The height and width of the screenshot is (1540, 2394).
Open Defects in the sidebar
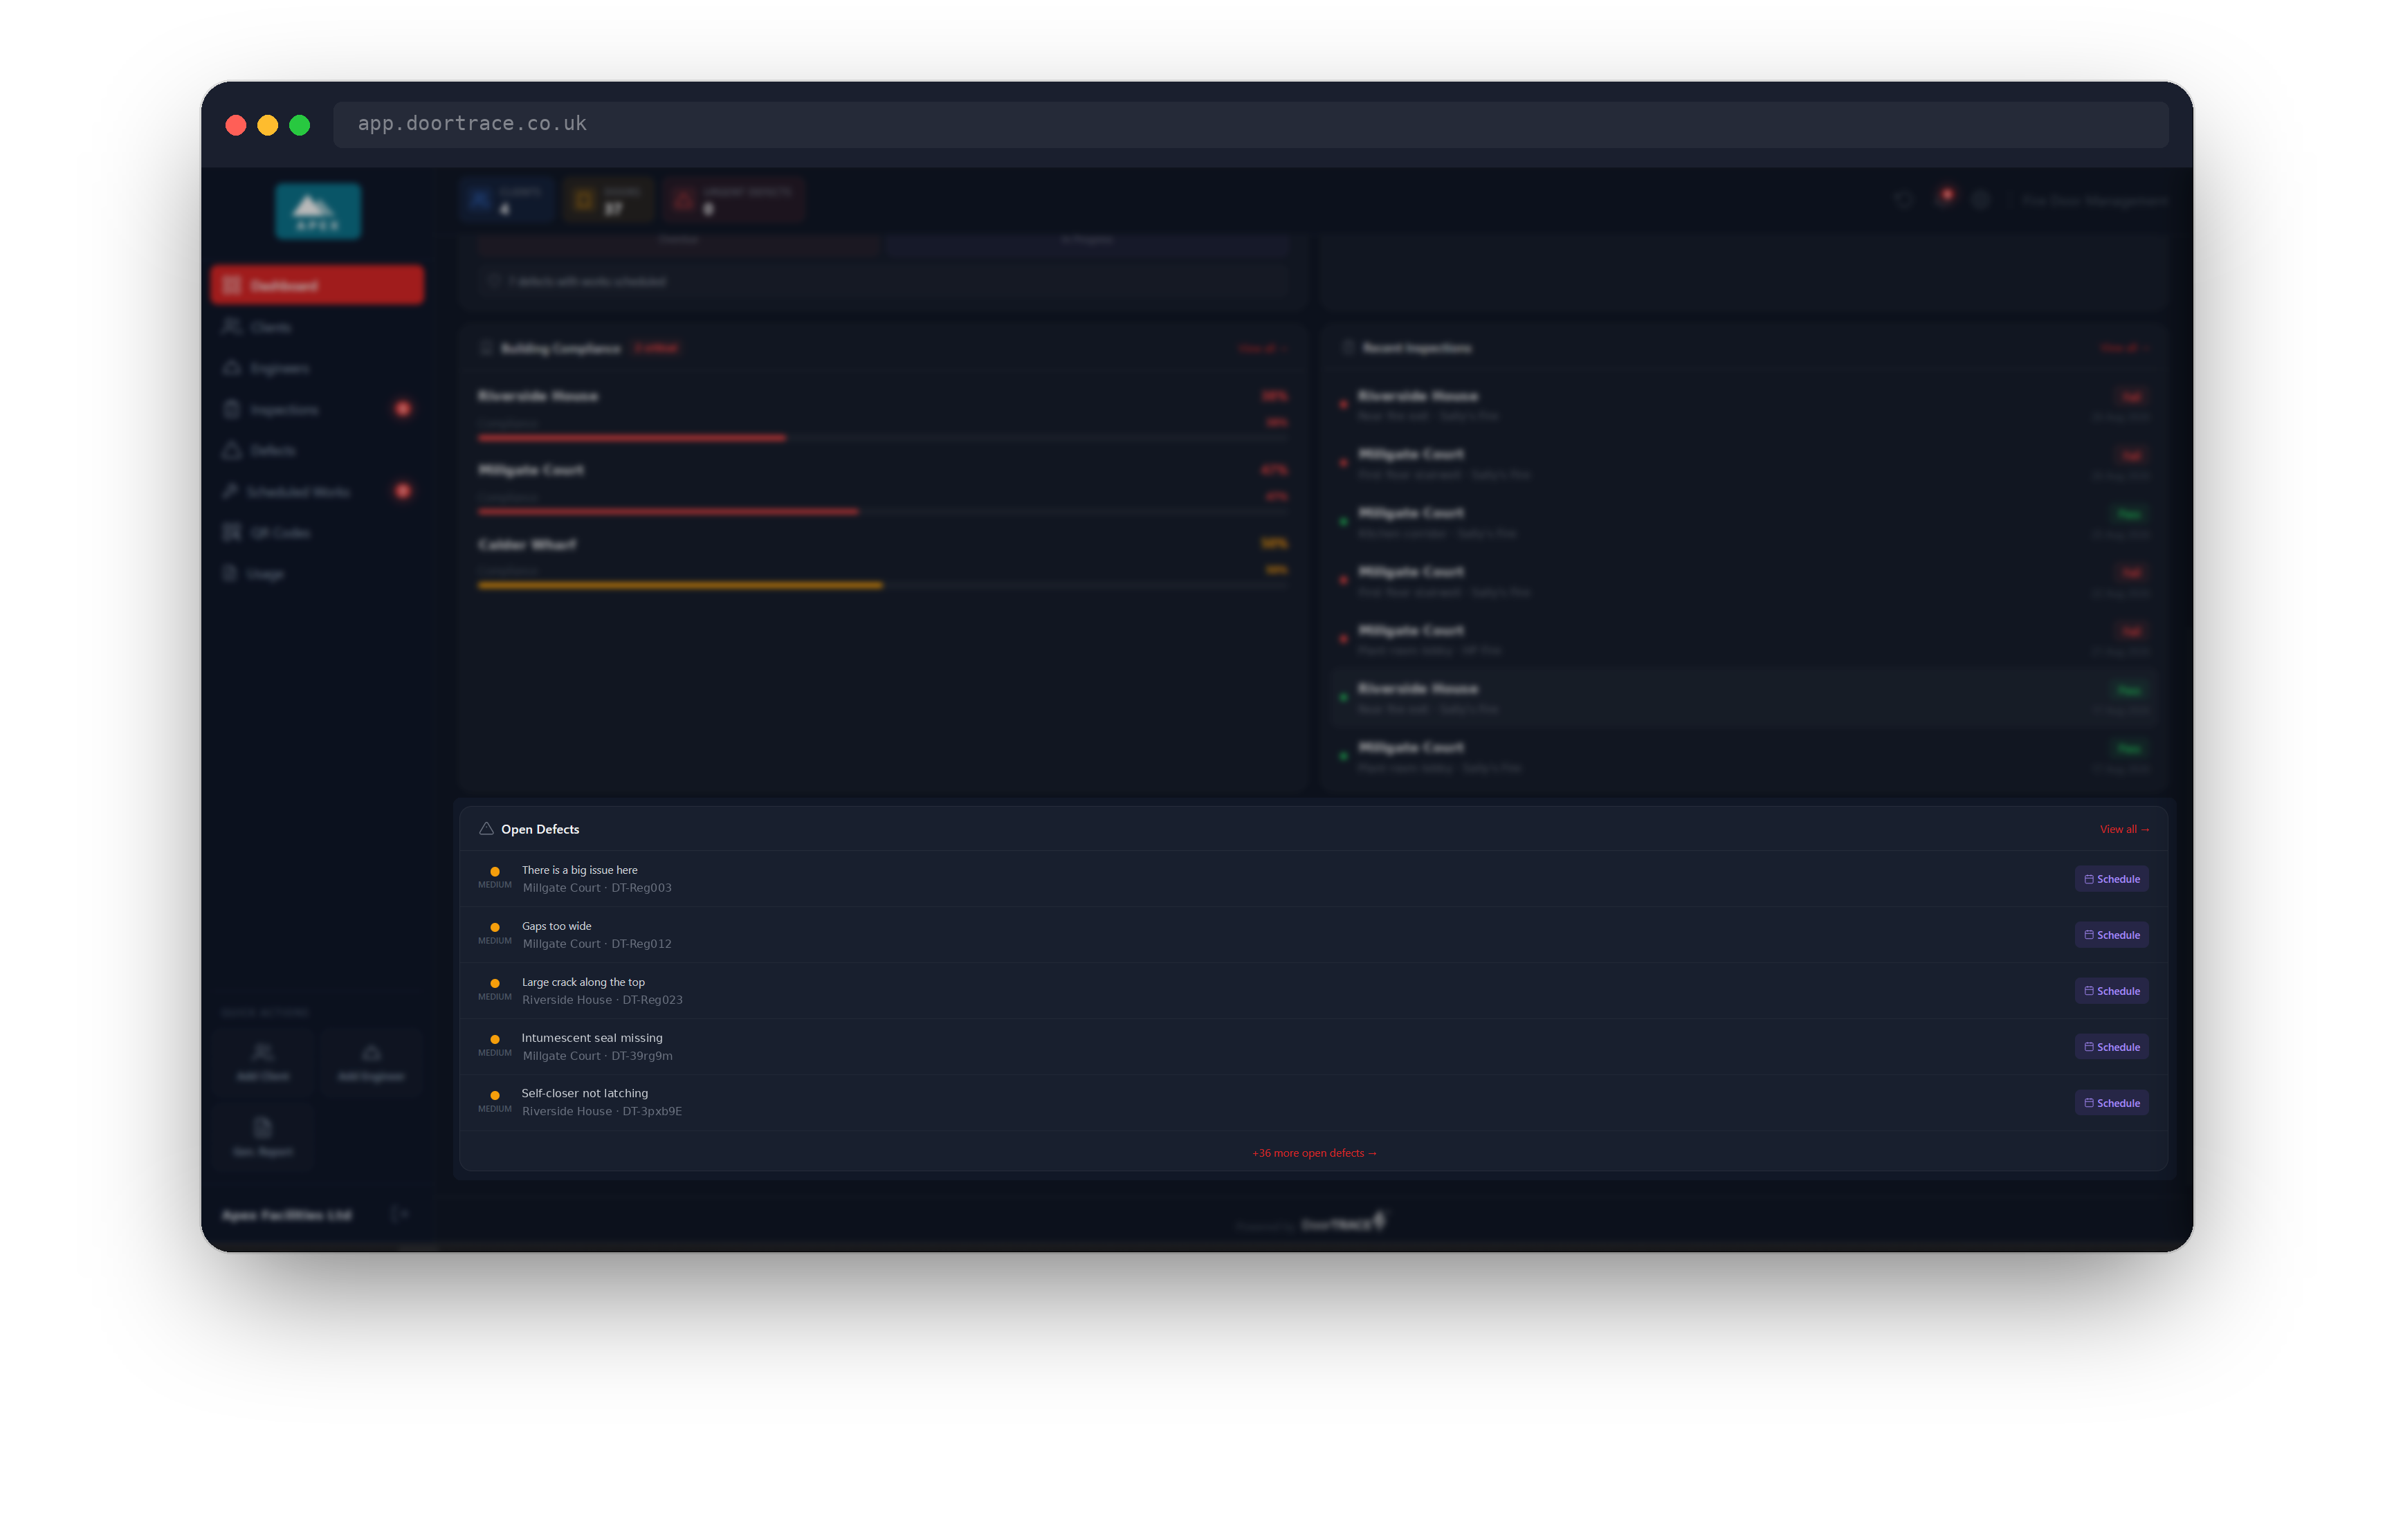[x=317, y=450]
